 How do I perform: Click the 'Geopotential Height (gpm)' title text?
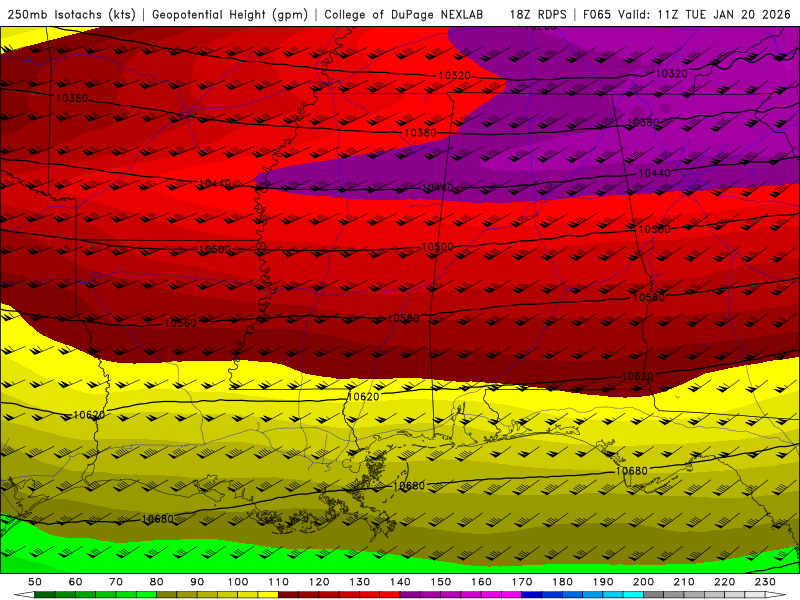(230, 14)
